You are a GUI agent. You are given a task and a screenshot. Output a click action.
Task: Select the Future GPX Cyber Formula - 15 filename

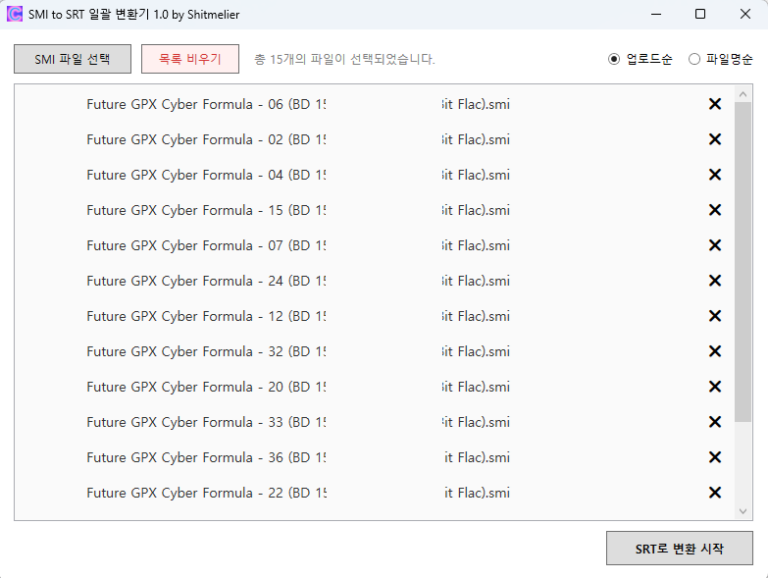pyautogui.click(x=298, y=210)
